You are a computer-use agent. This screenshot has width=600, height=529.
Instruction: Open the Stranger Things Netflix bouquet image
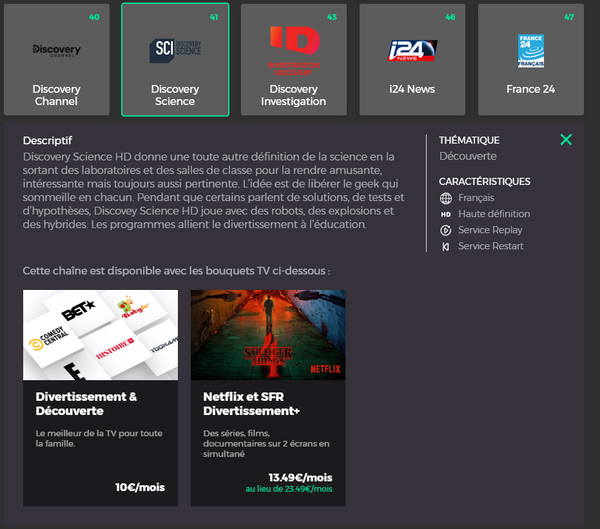[x=268, y=333]
